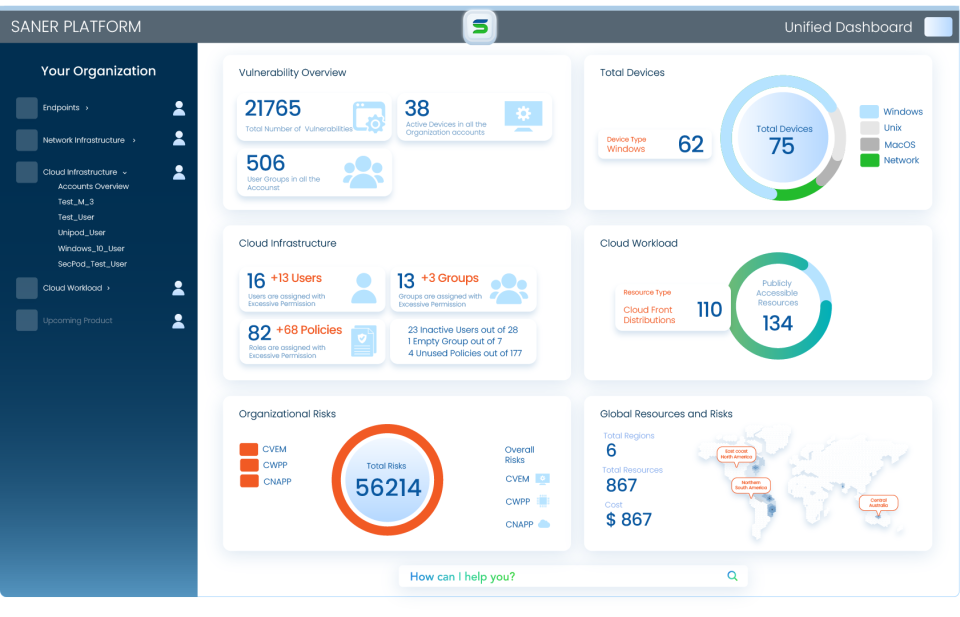Click the user groups people icon
Image resolution: width=960 pixels, height=617 pixels.
[x=363, y=172]
